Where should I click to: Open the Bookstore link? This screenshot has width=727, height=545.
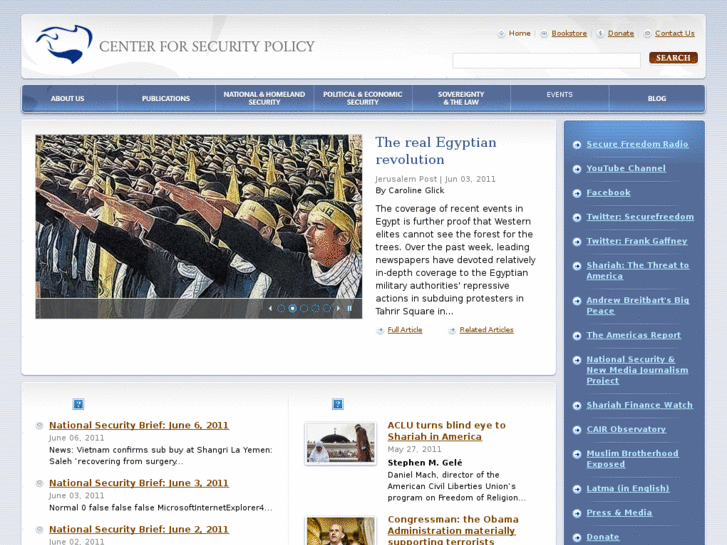[569, 33]
